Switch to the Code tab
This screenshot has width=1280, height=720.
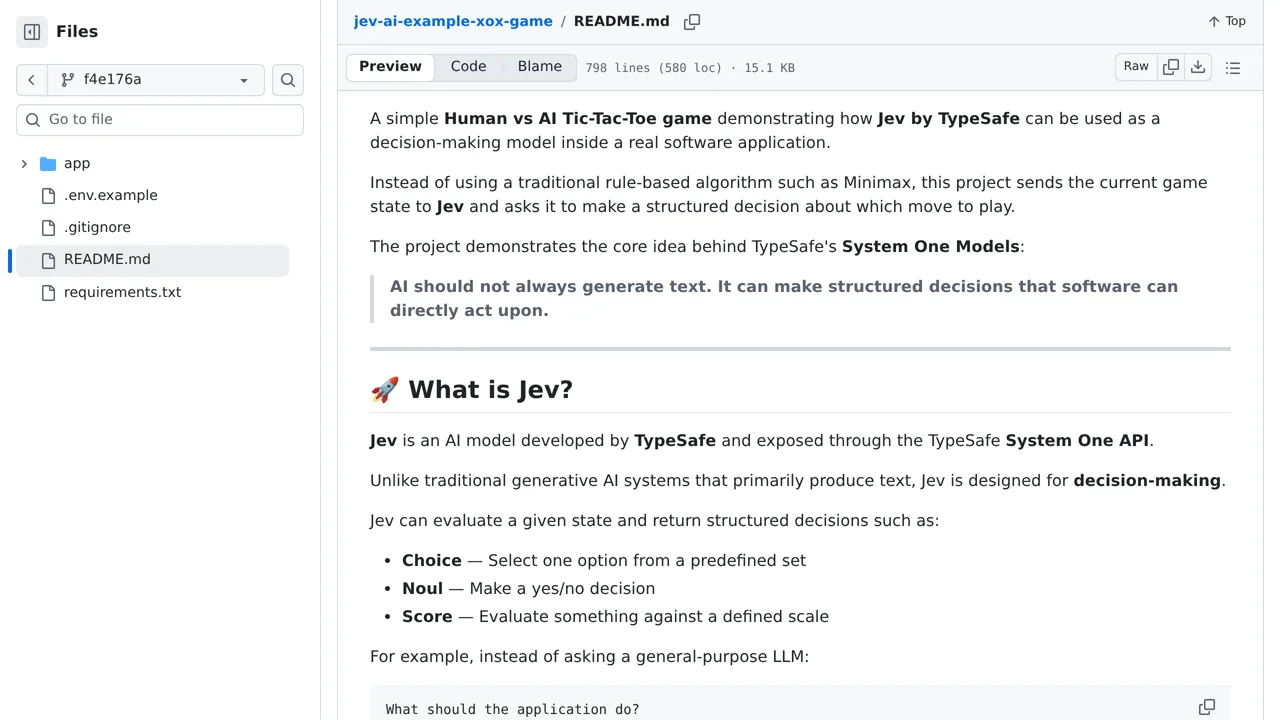468,67
